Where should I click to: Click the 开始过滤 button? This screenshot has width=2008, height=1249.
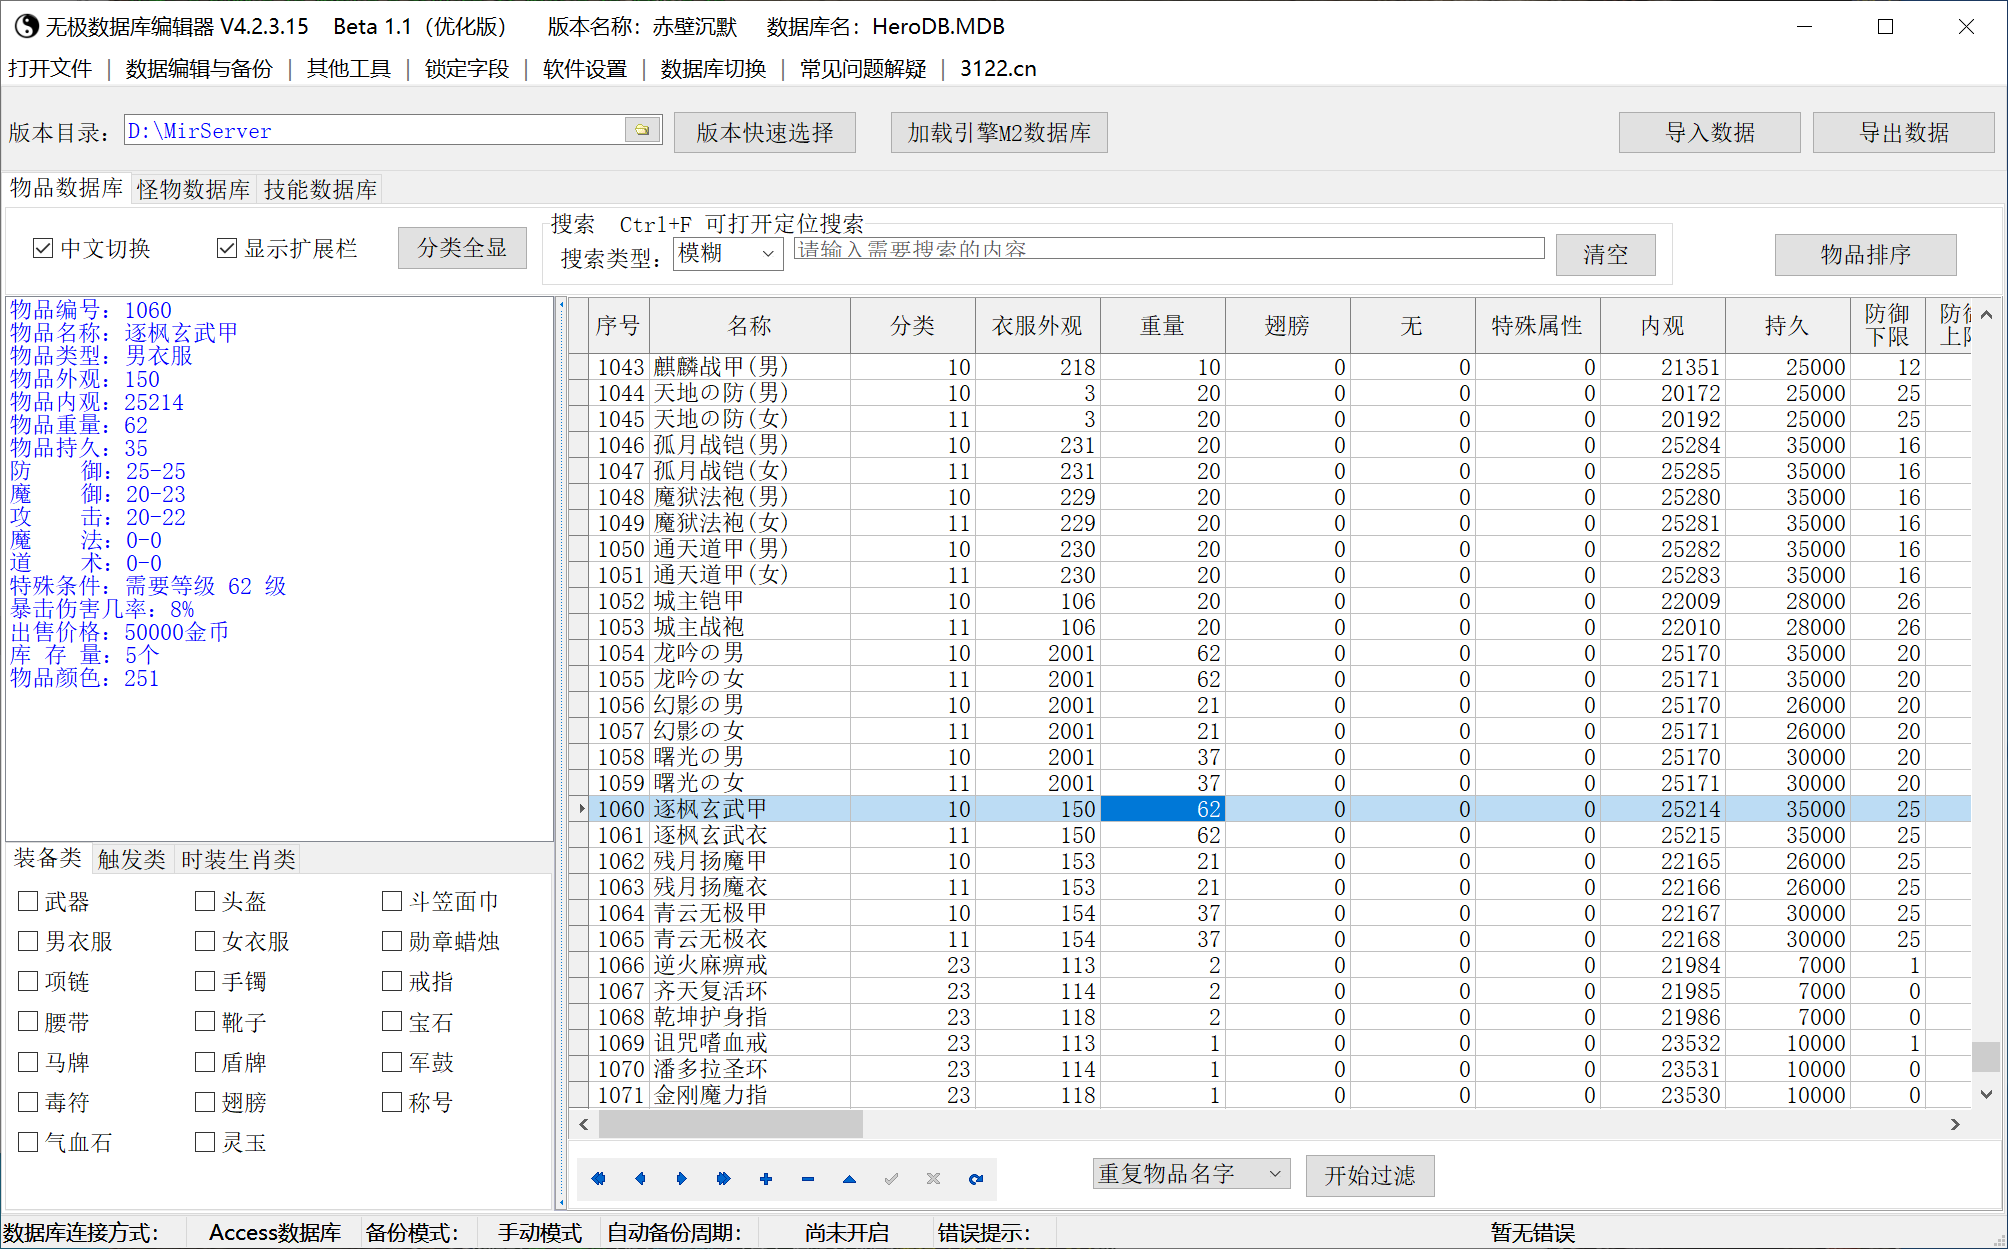click(1370, 1175)
